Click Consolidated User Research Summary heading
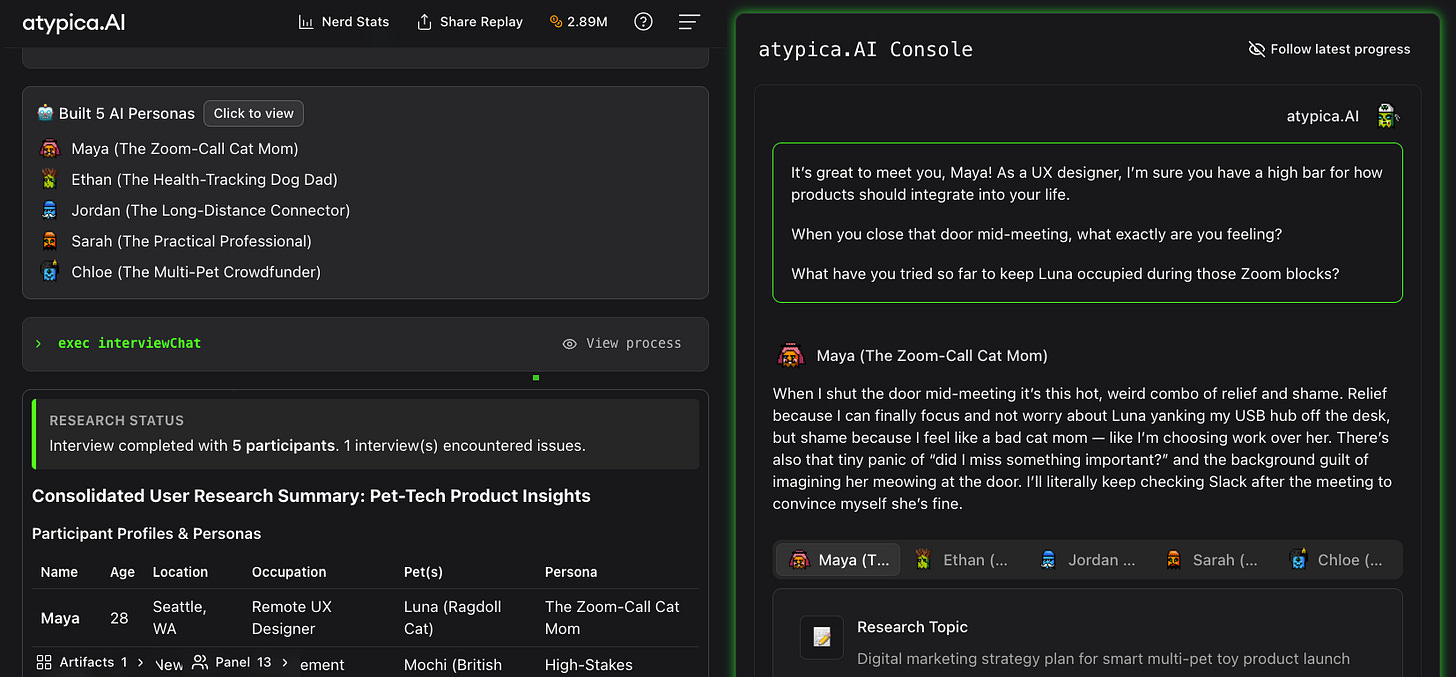Viewport: 1456px width, 677px height. pyautogui.click(x=311, y=496)
